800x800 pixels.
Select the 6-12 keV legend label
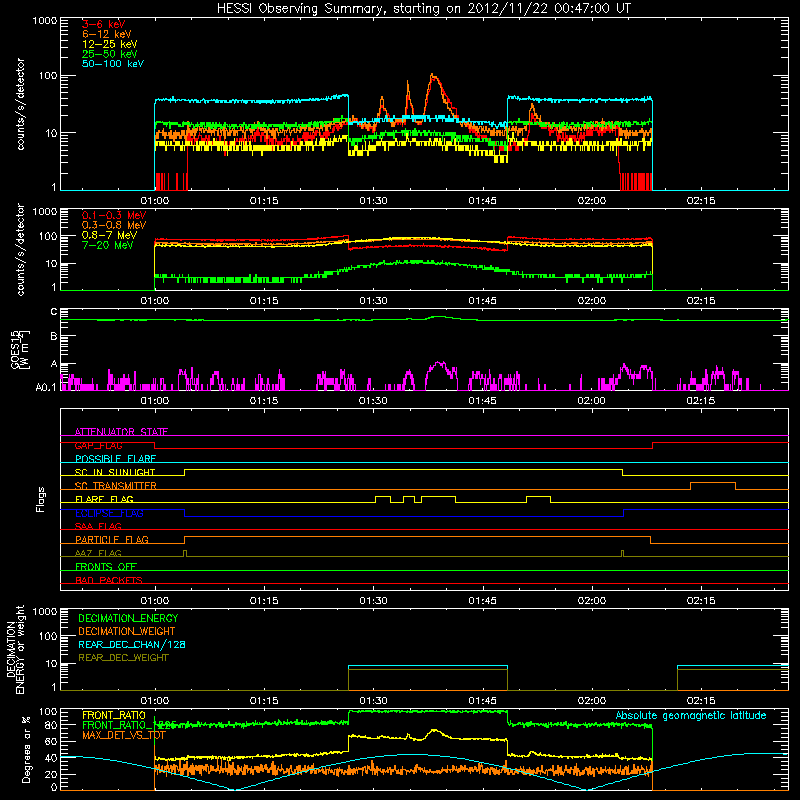pyautogui.click(x=107, y=34)
